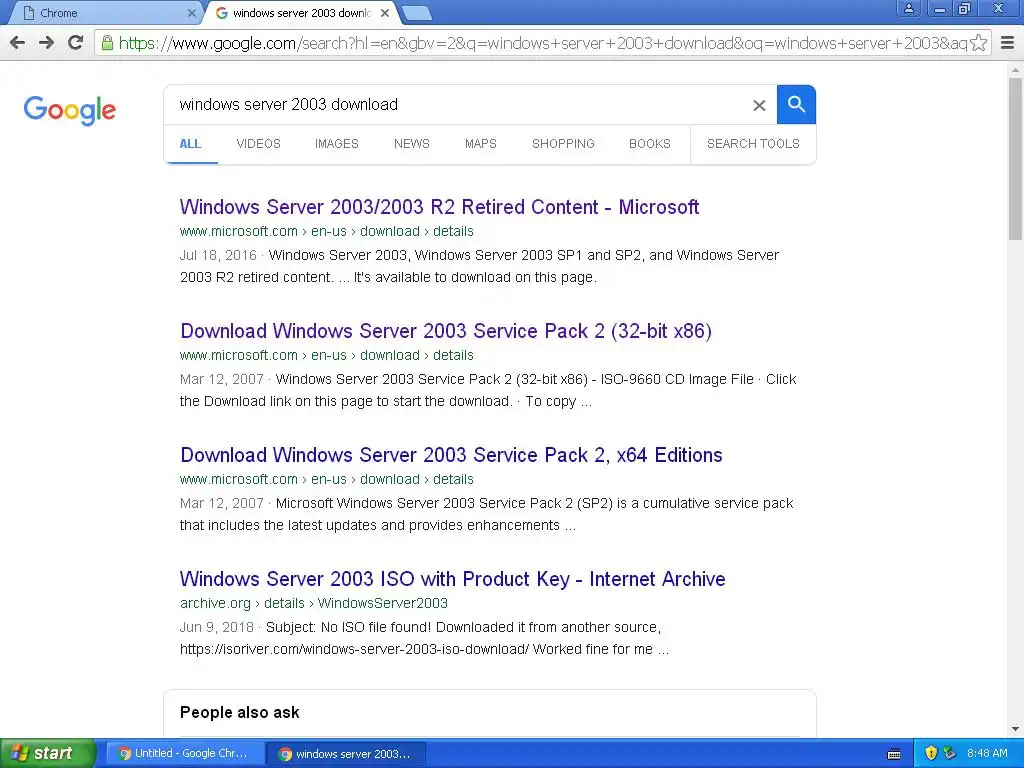Click the microsoft.com URL under Retired Content result
This screenshot has width=1024, height=768.
tap(327, 231)
